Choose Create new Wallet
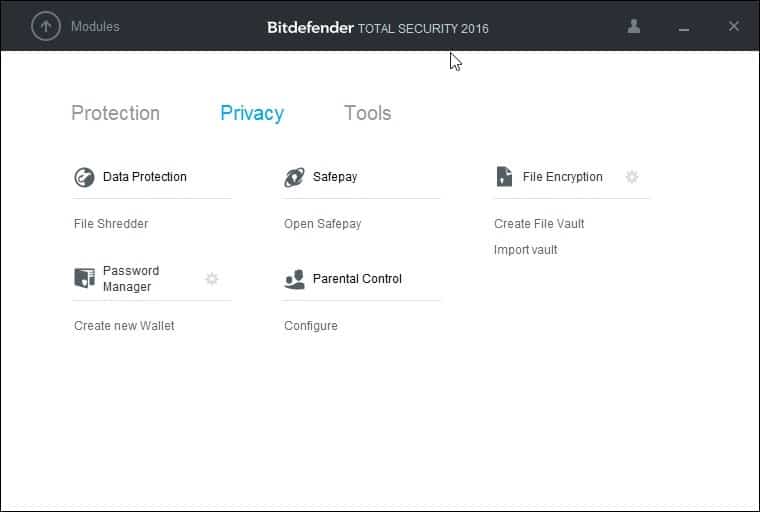Screen dimensions: 760x512 coord(124,326)
